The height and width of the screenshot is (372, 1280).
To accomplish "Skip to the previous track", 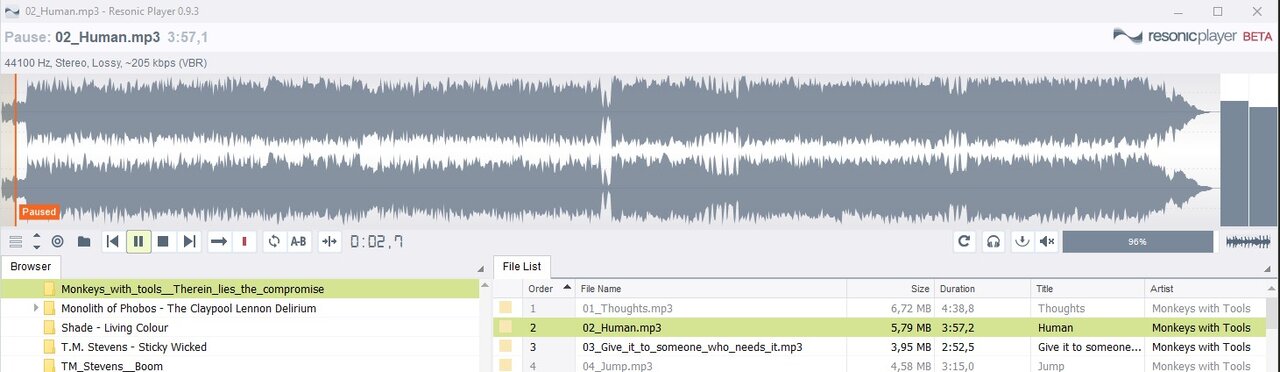I will coord(113,241).
